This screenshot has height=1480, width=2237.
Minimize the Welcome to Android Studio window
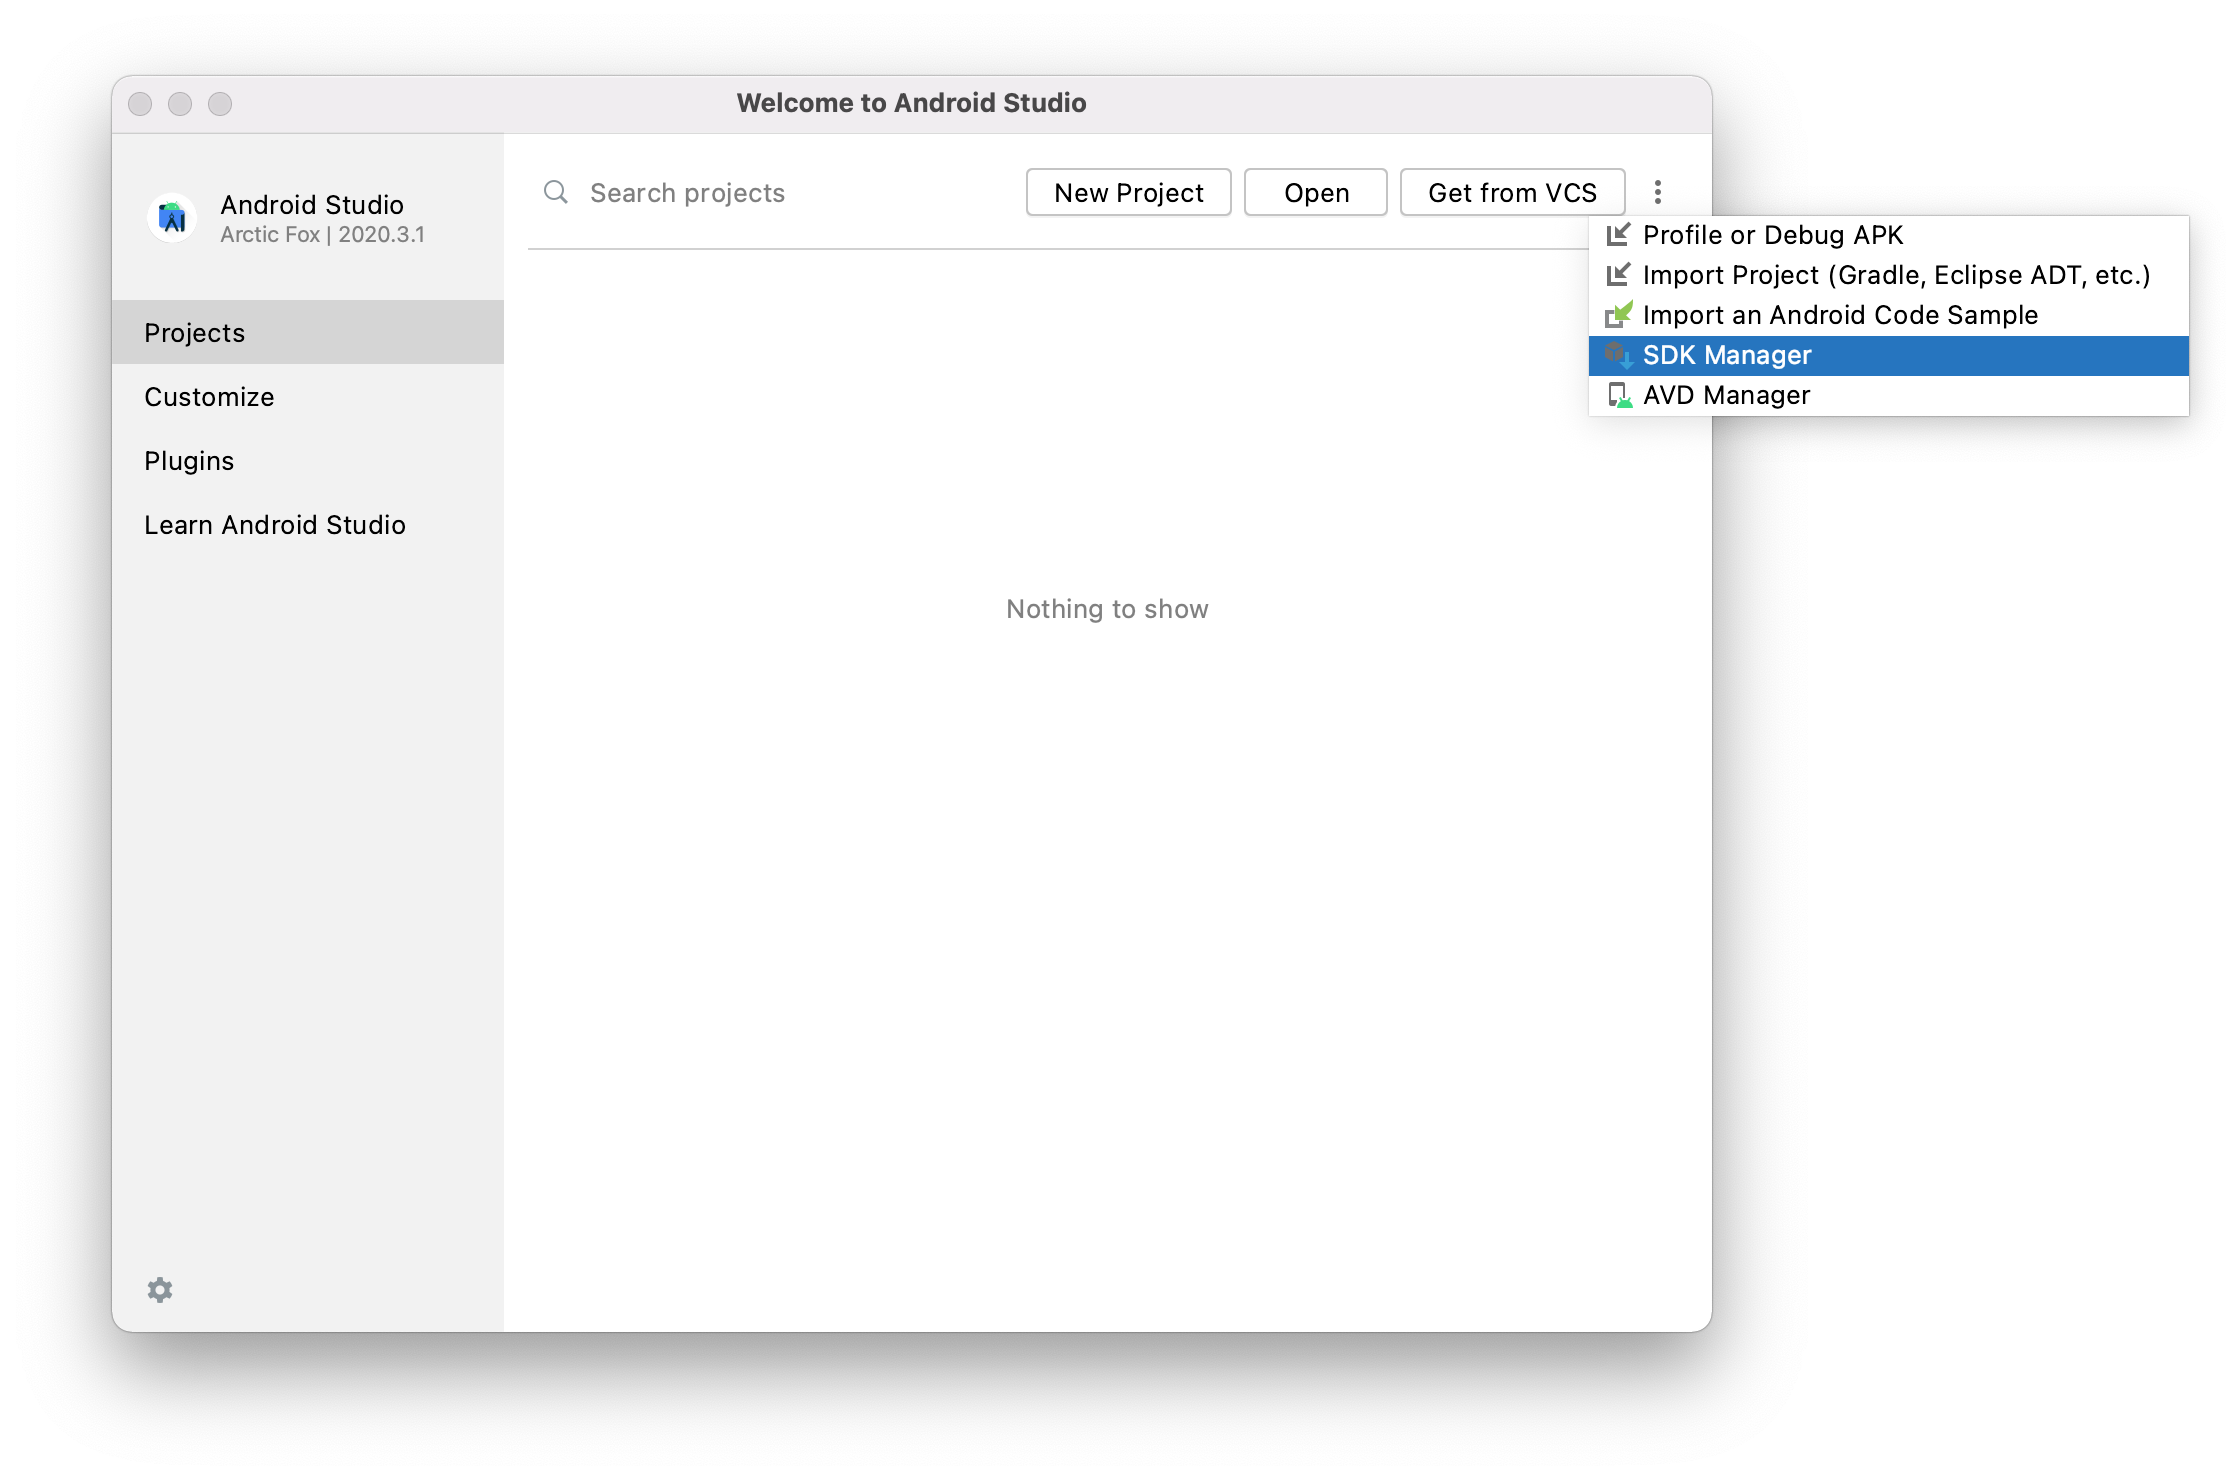pyautogui.click(x=180, y=104)
